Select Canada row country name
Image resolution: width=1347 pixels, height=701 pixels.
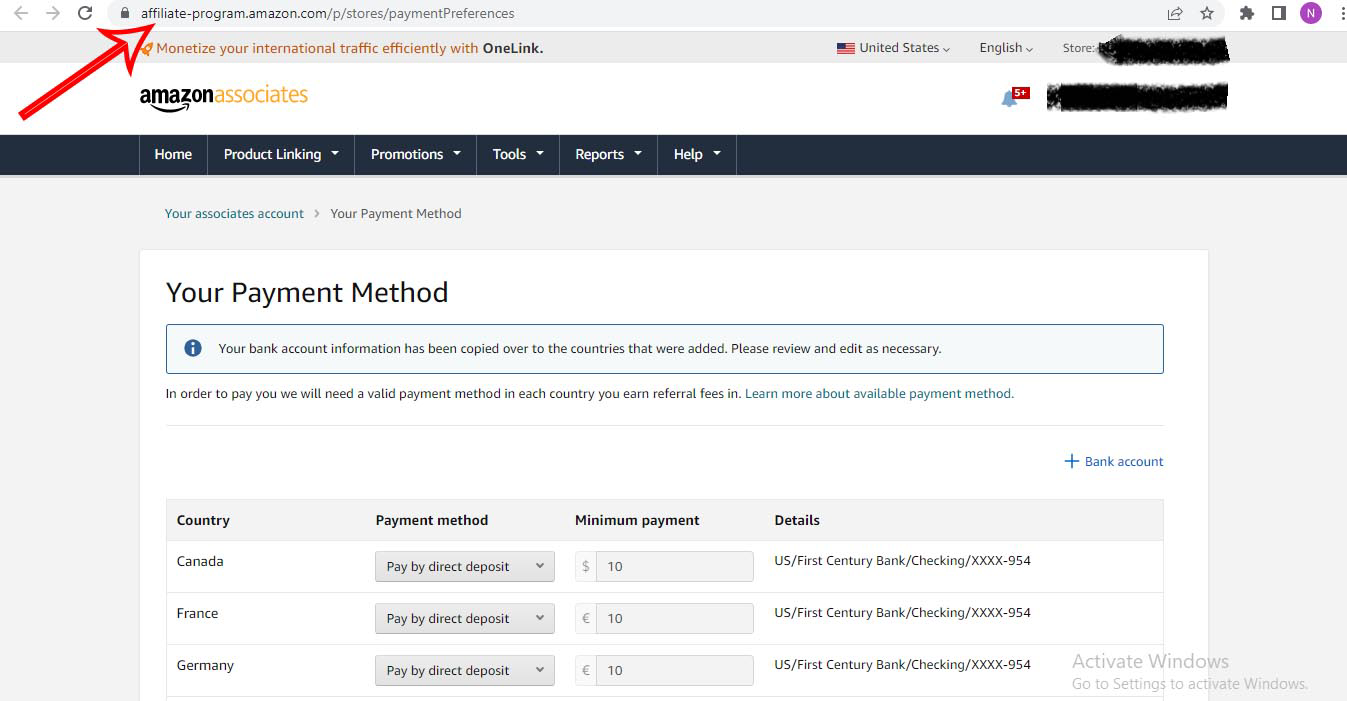pos(200,561)
